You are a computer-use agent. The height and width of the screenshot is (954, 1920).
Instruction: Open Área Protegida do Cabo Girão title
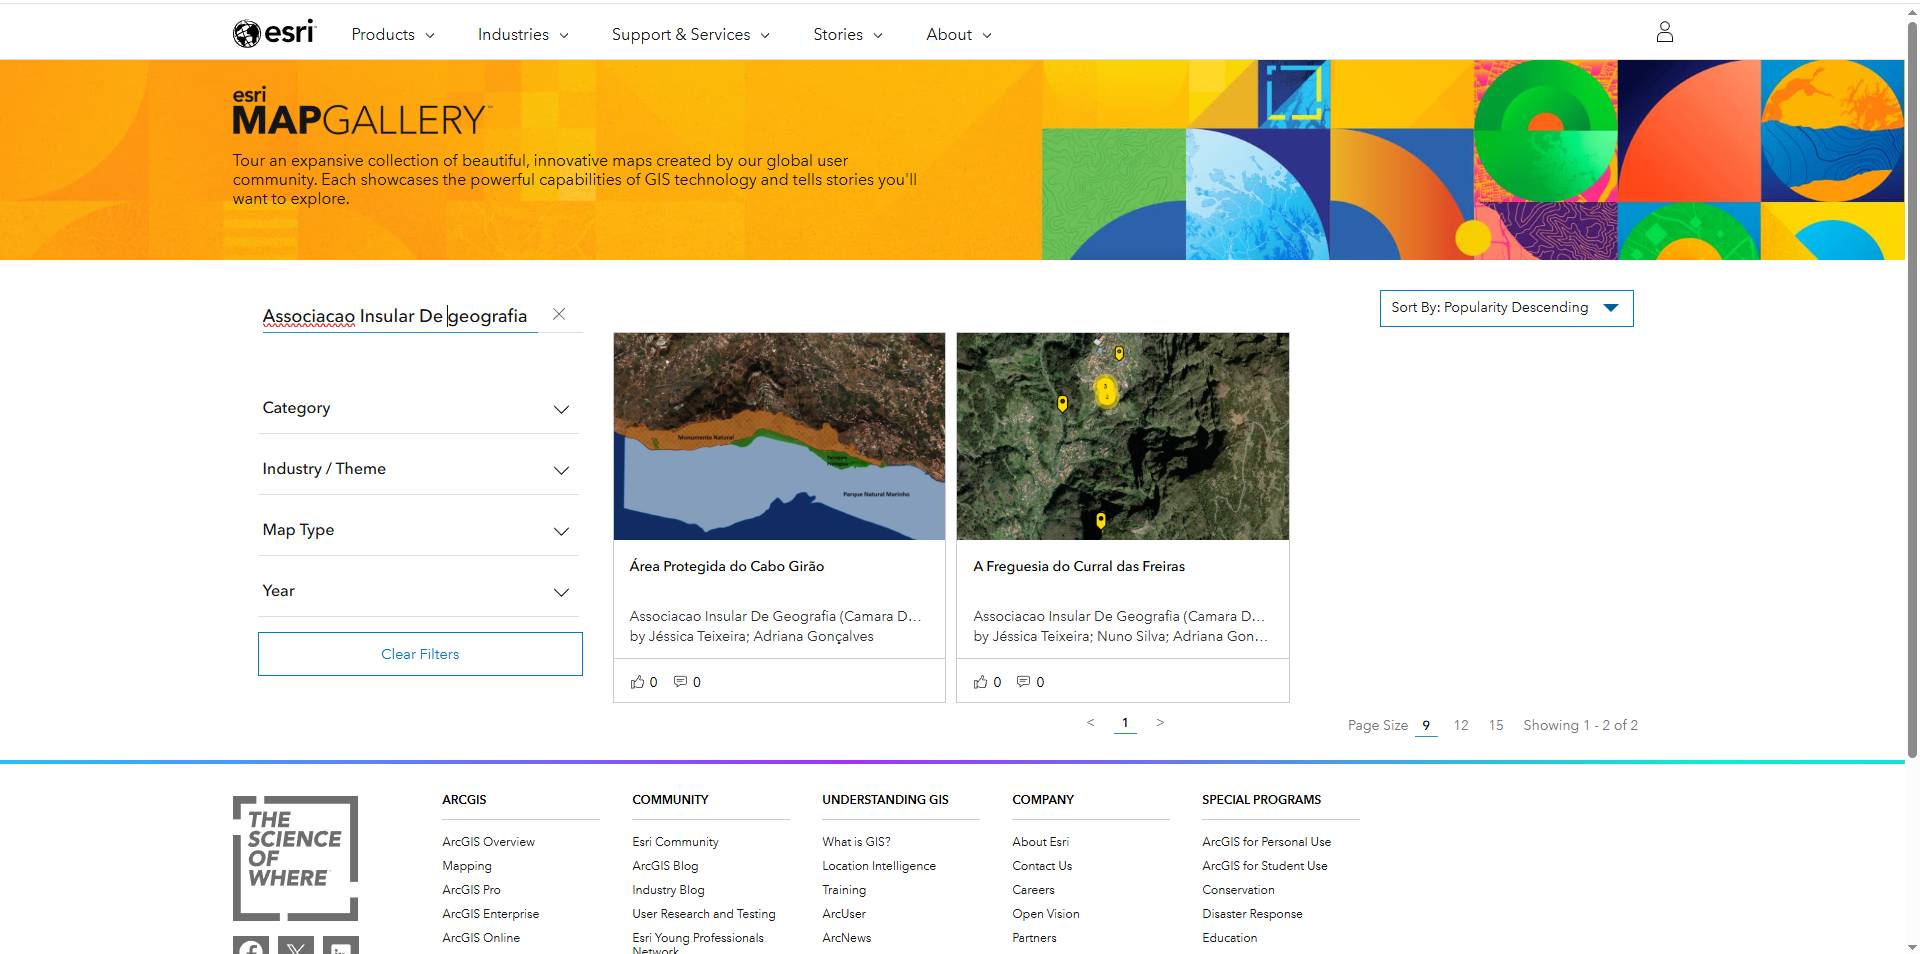(727, 566)
